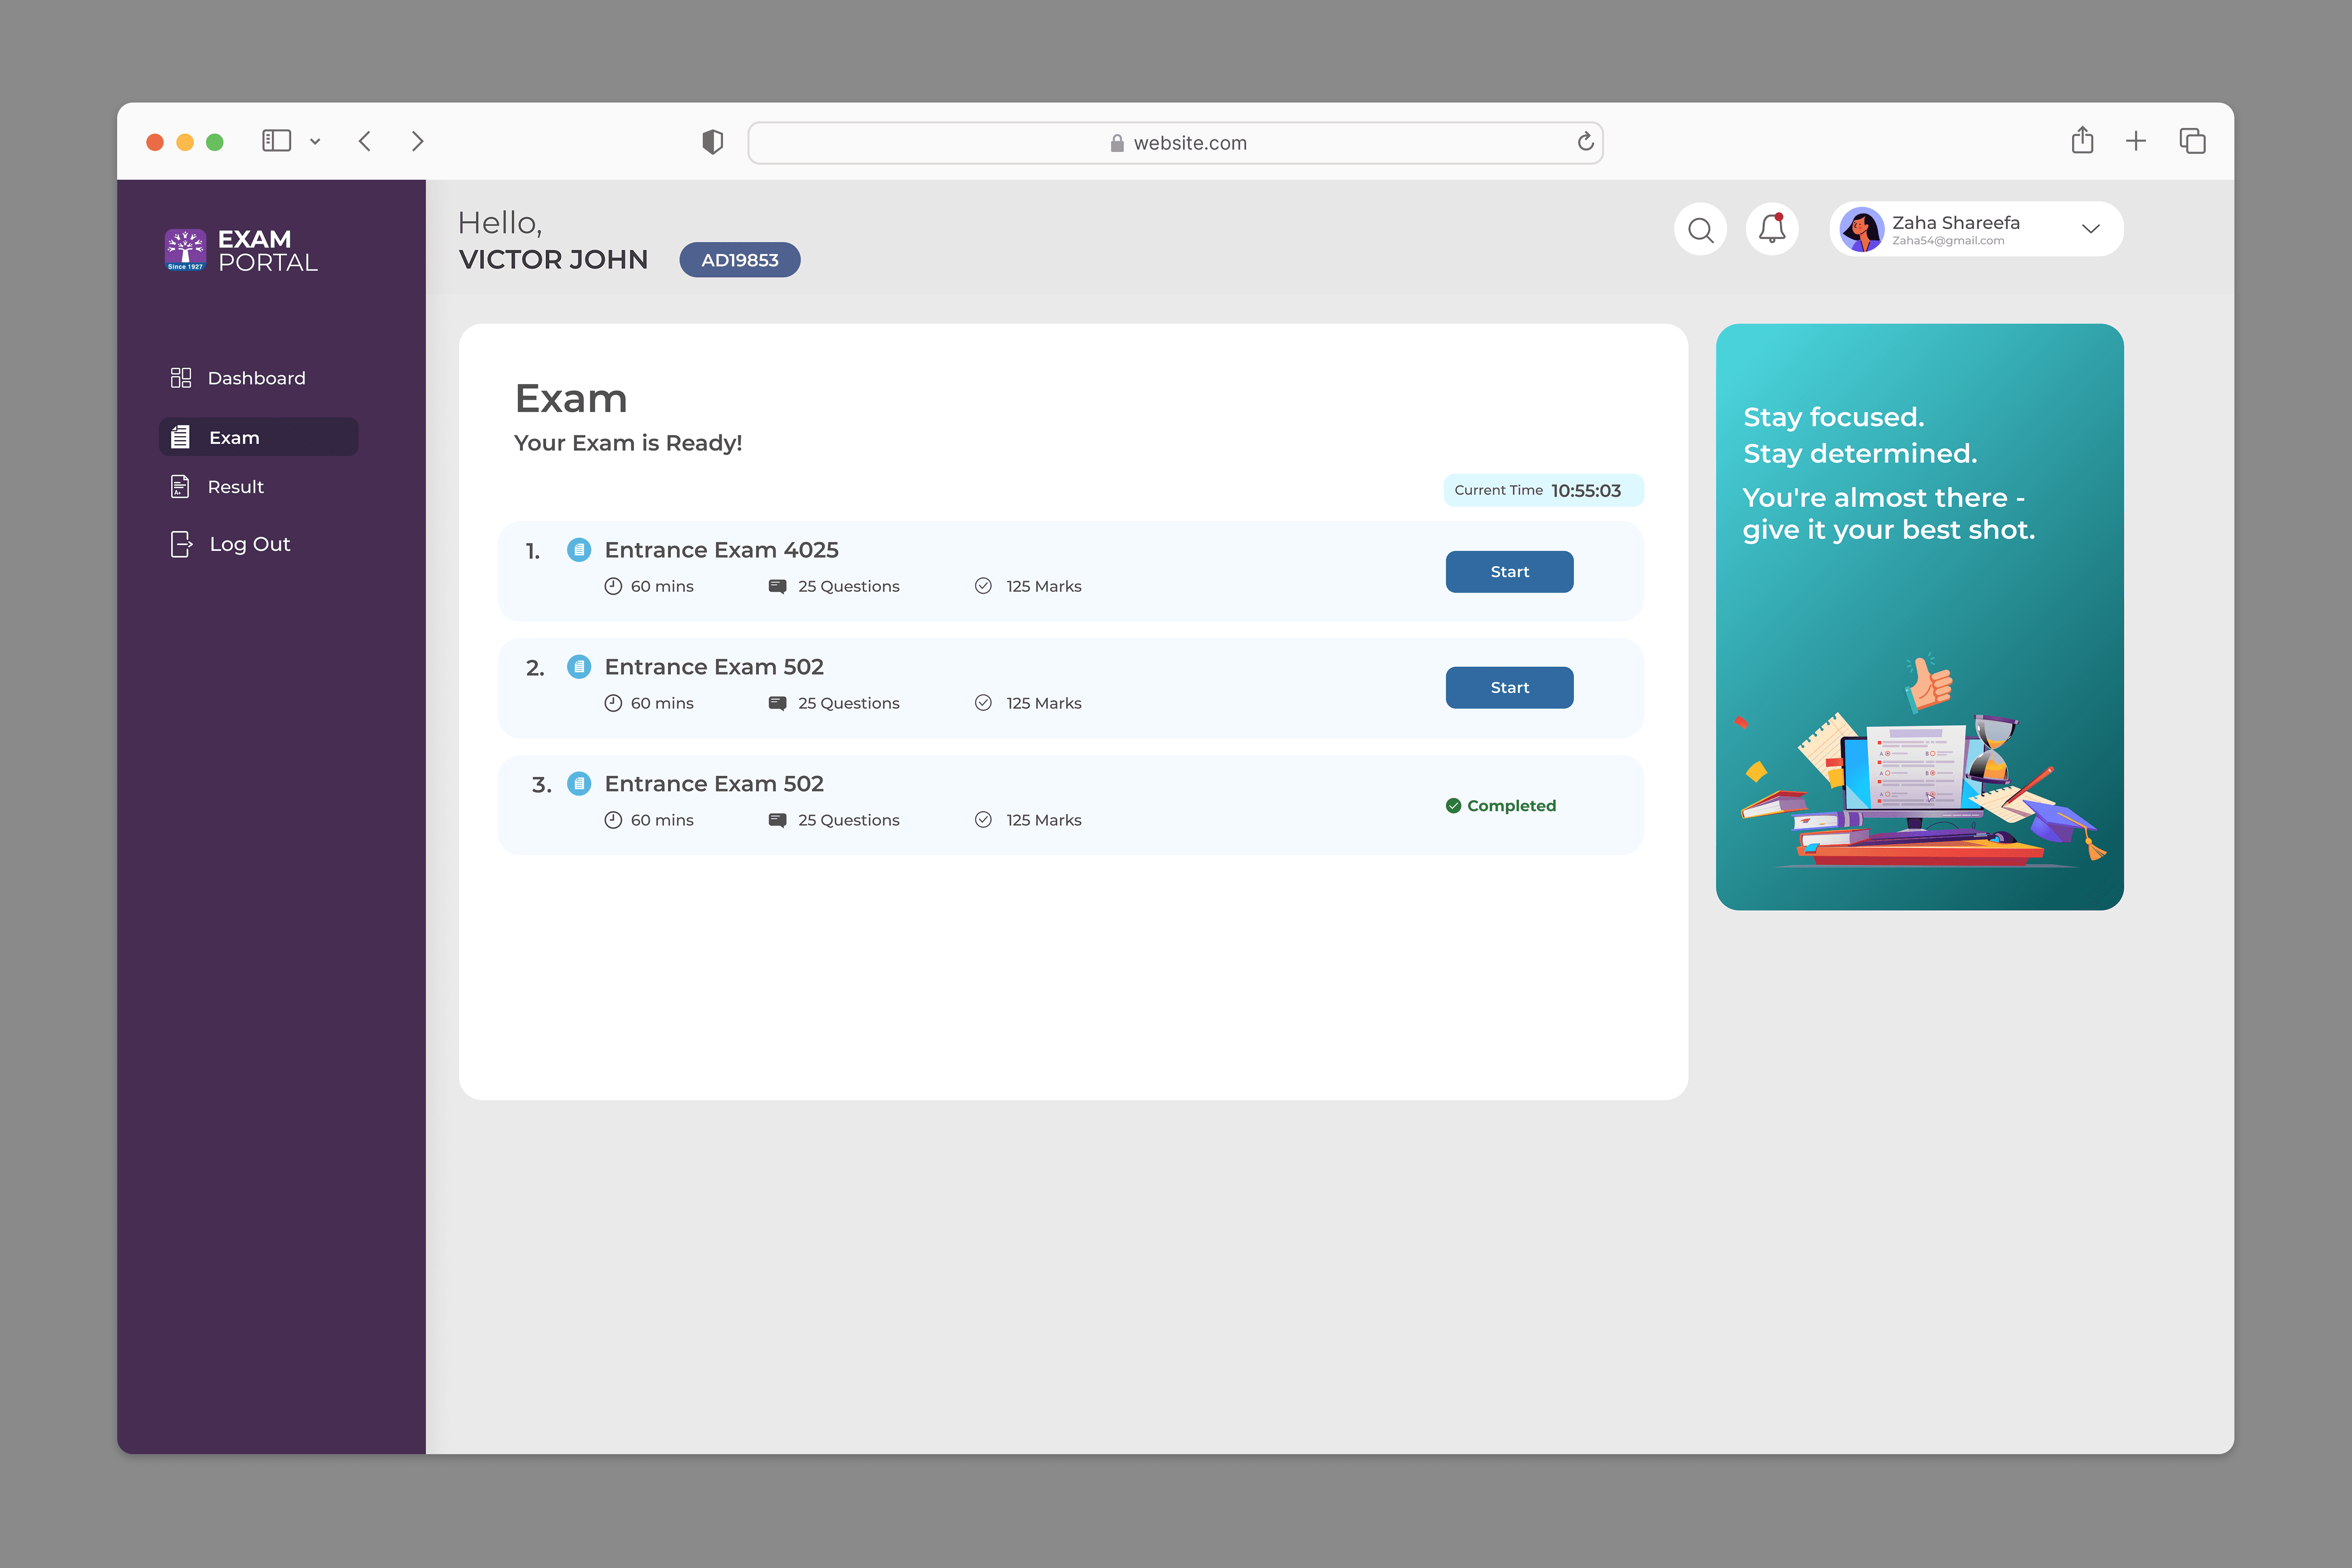Click the clock icon beside Entrance Exam 4025 duration

613,586
